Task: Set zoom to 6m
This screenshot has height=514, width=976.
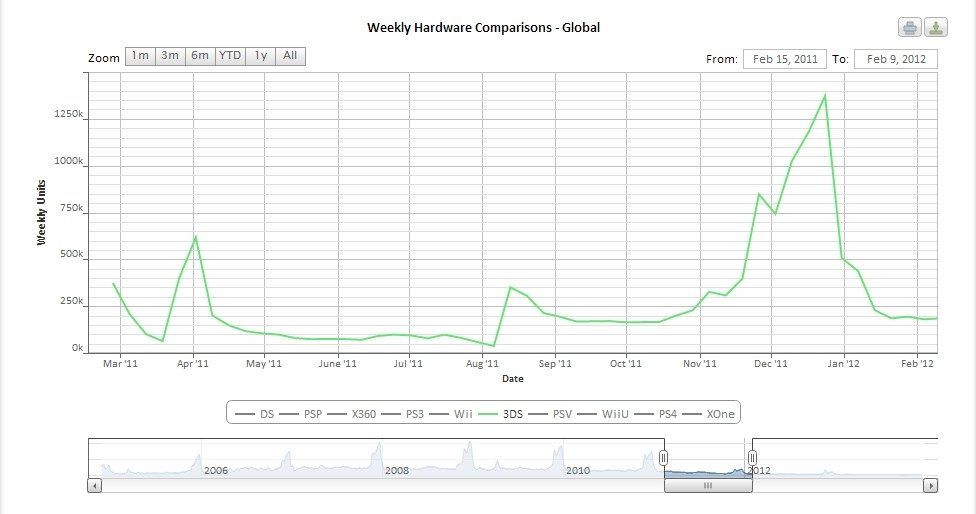Action: [200, 56]
